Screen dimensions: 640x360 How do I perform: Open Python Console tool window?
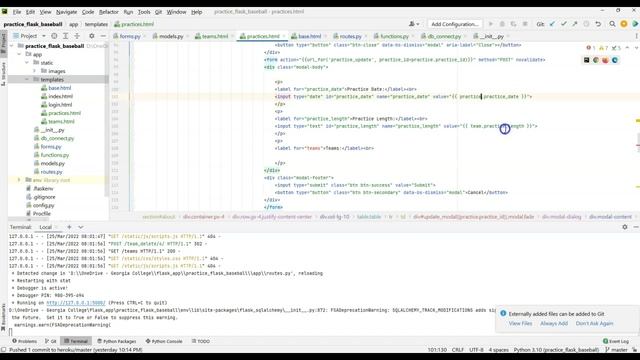164,341
